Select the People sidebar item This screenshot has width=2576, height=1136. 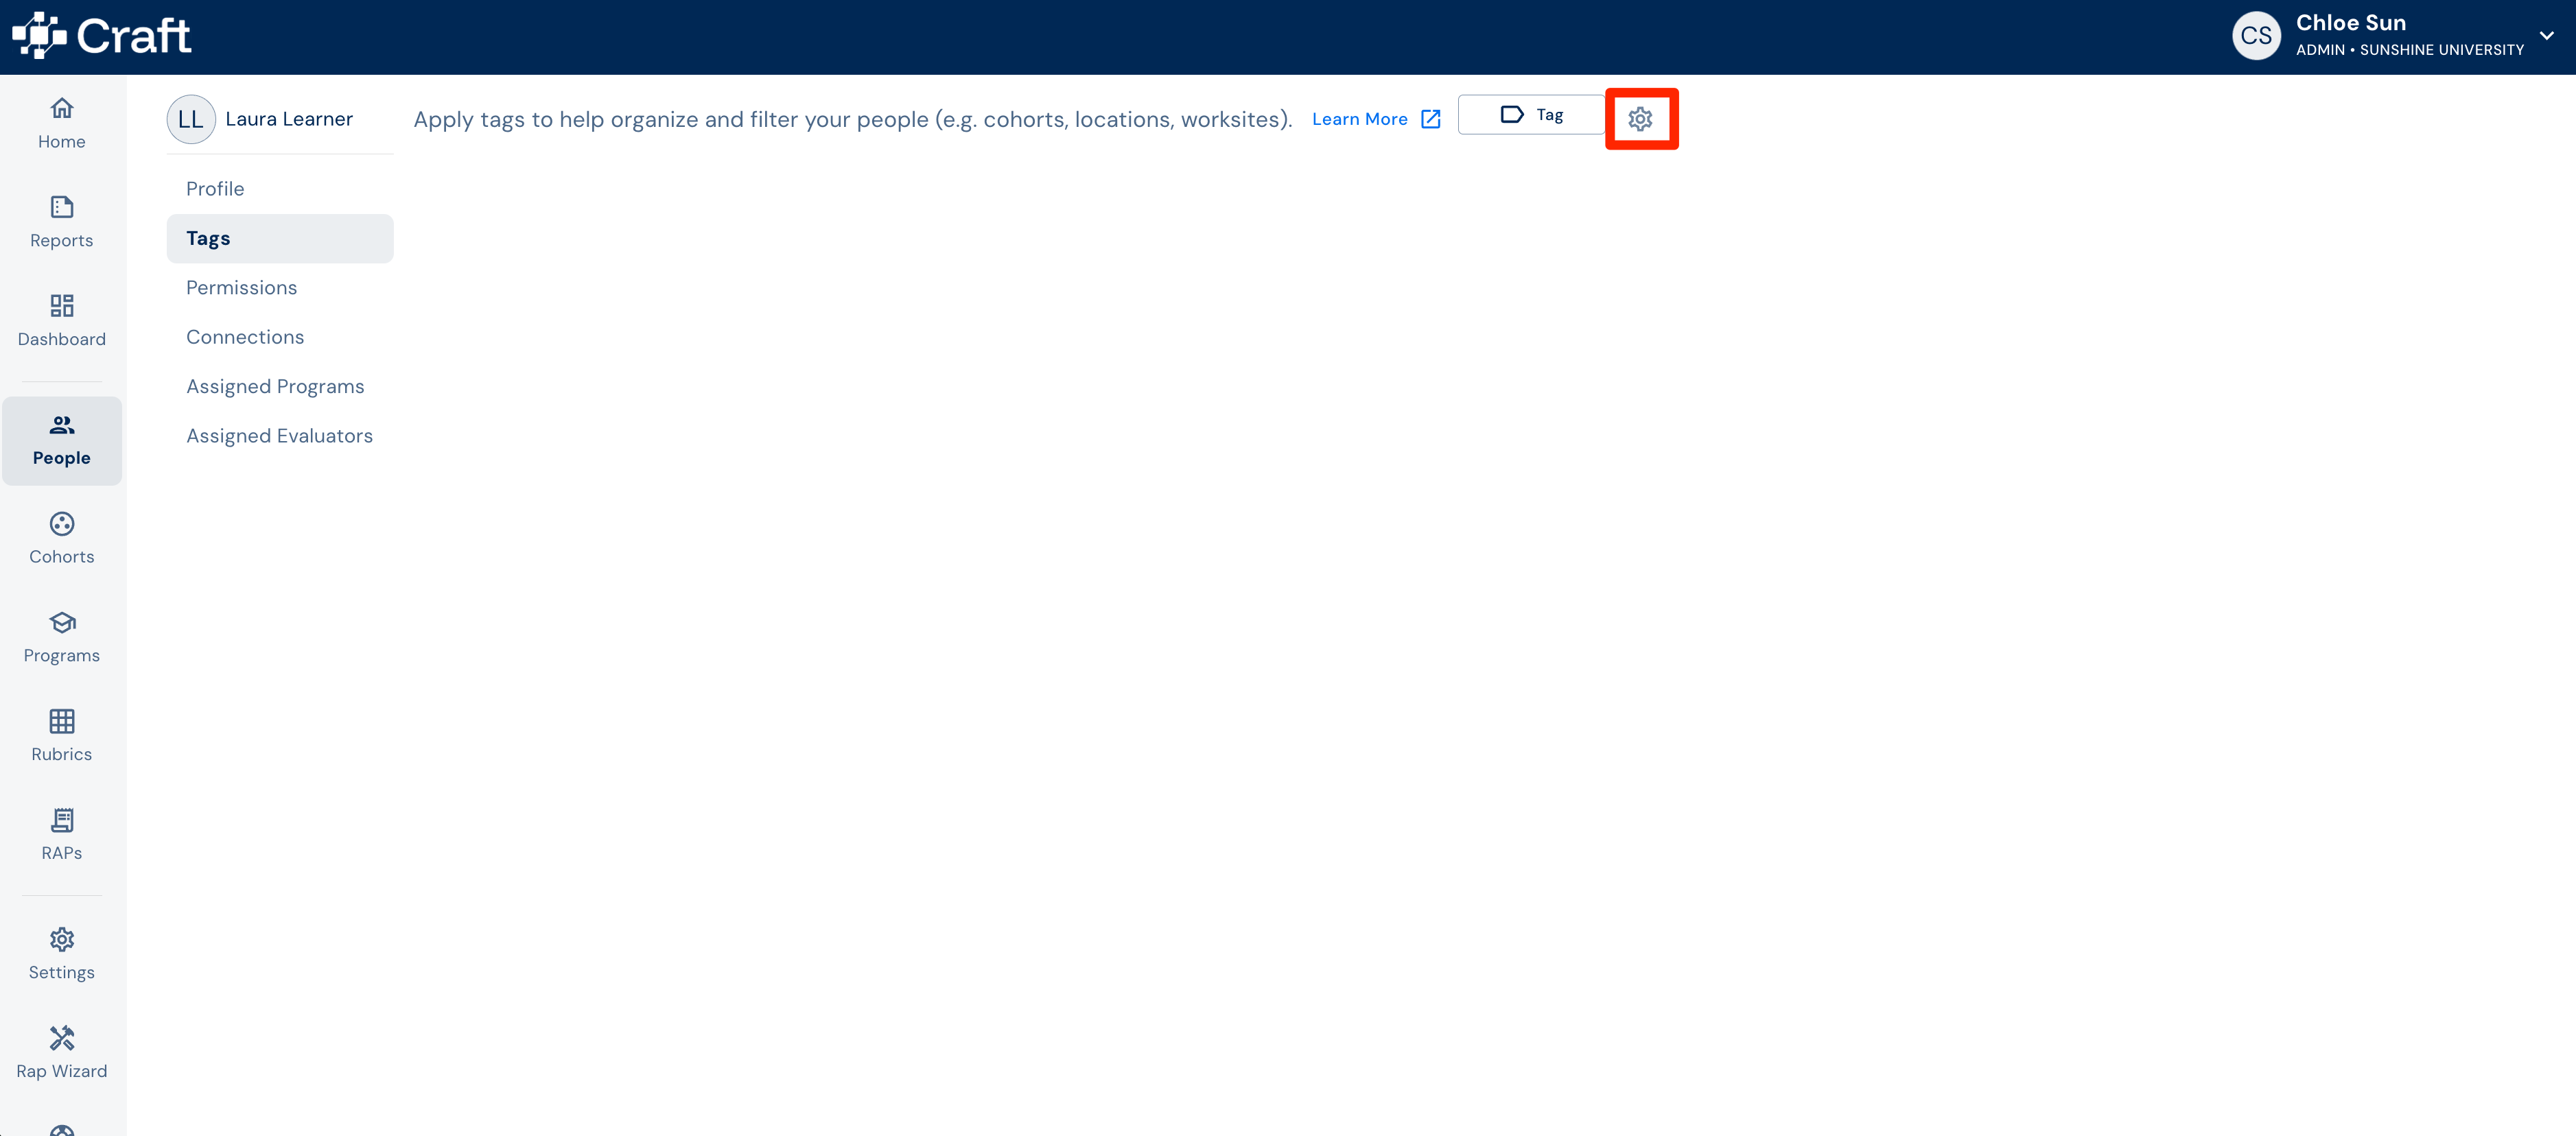click(x=62, y=441)
